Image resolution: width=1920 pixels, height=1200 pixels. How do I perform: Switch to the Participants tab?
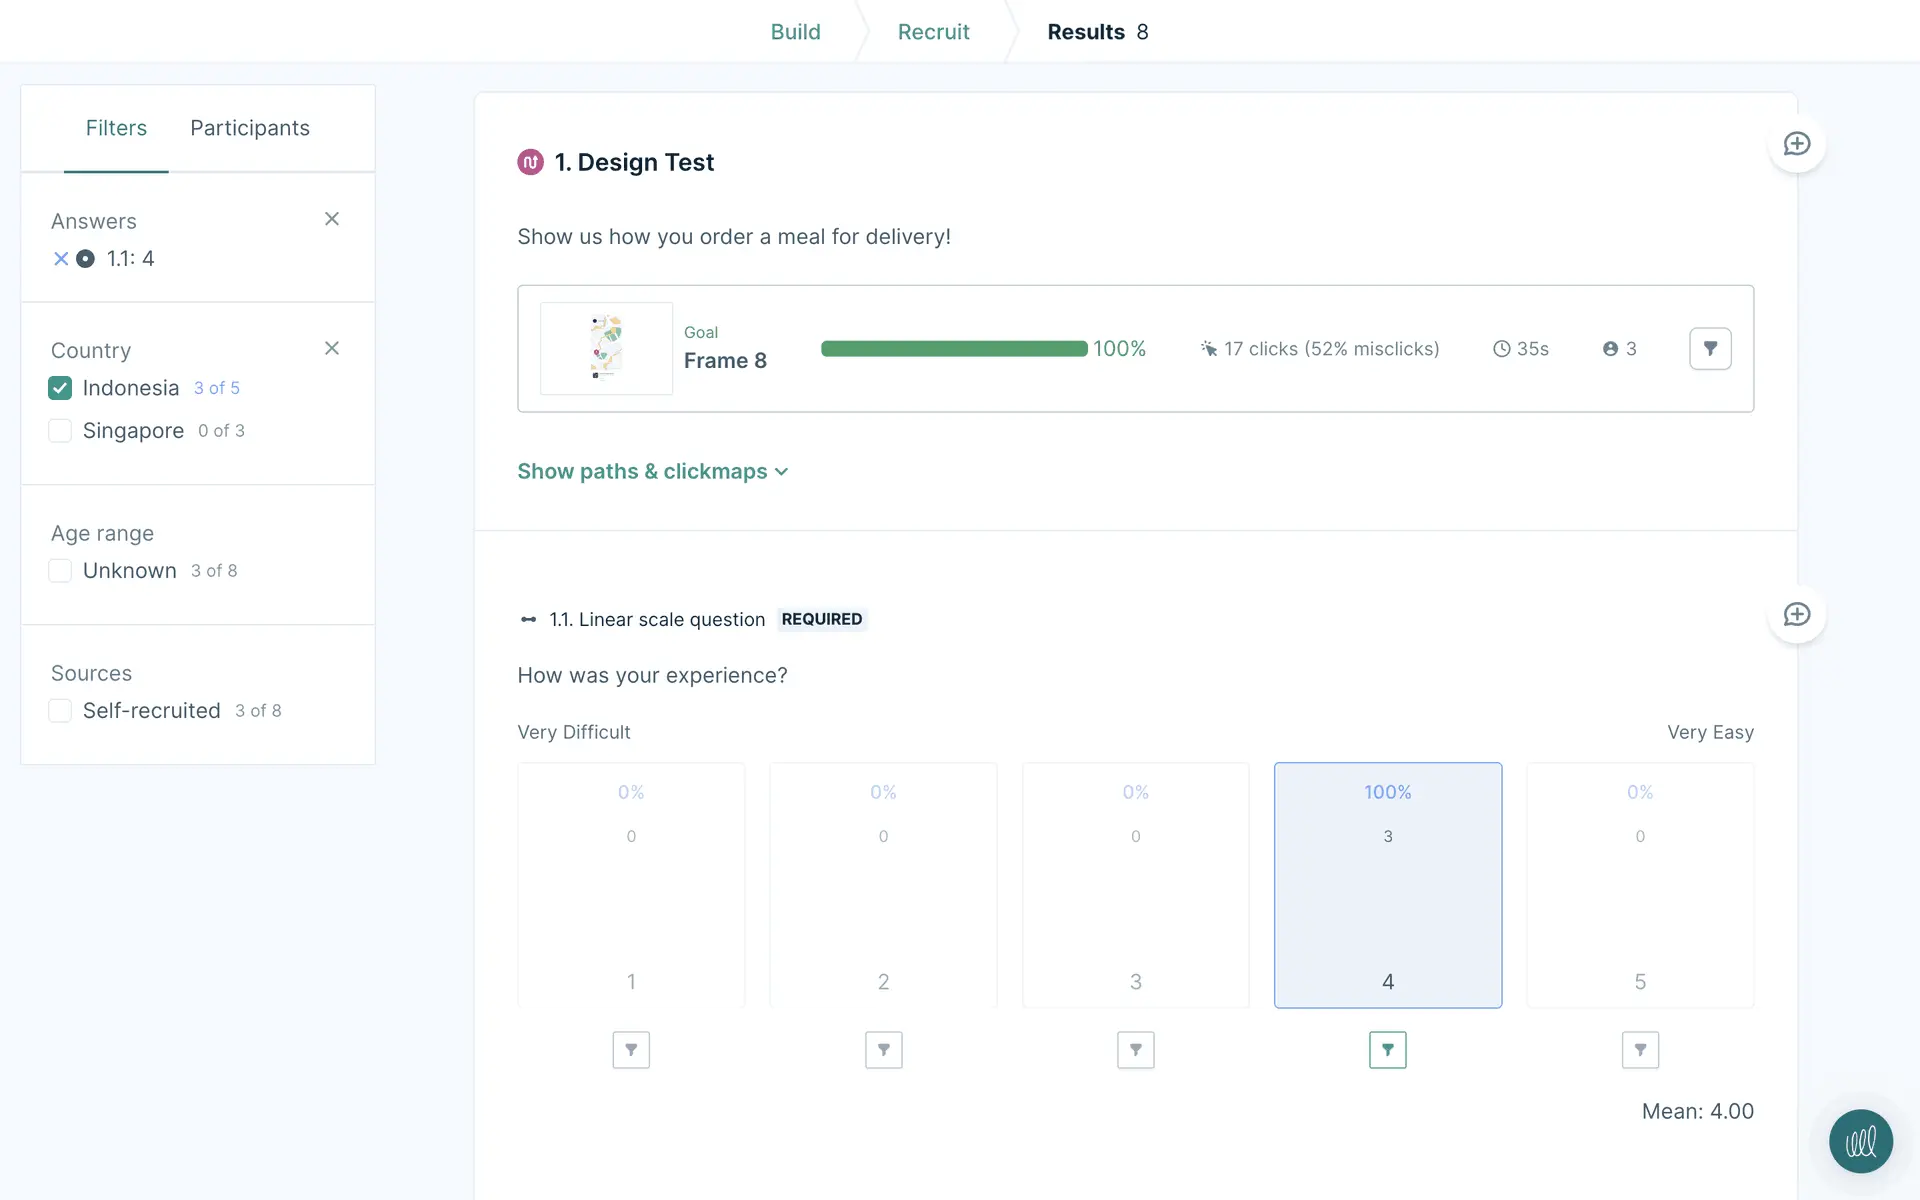pyautogui.click(x=250, y=128)
